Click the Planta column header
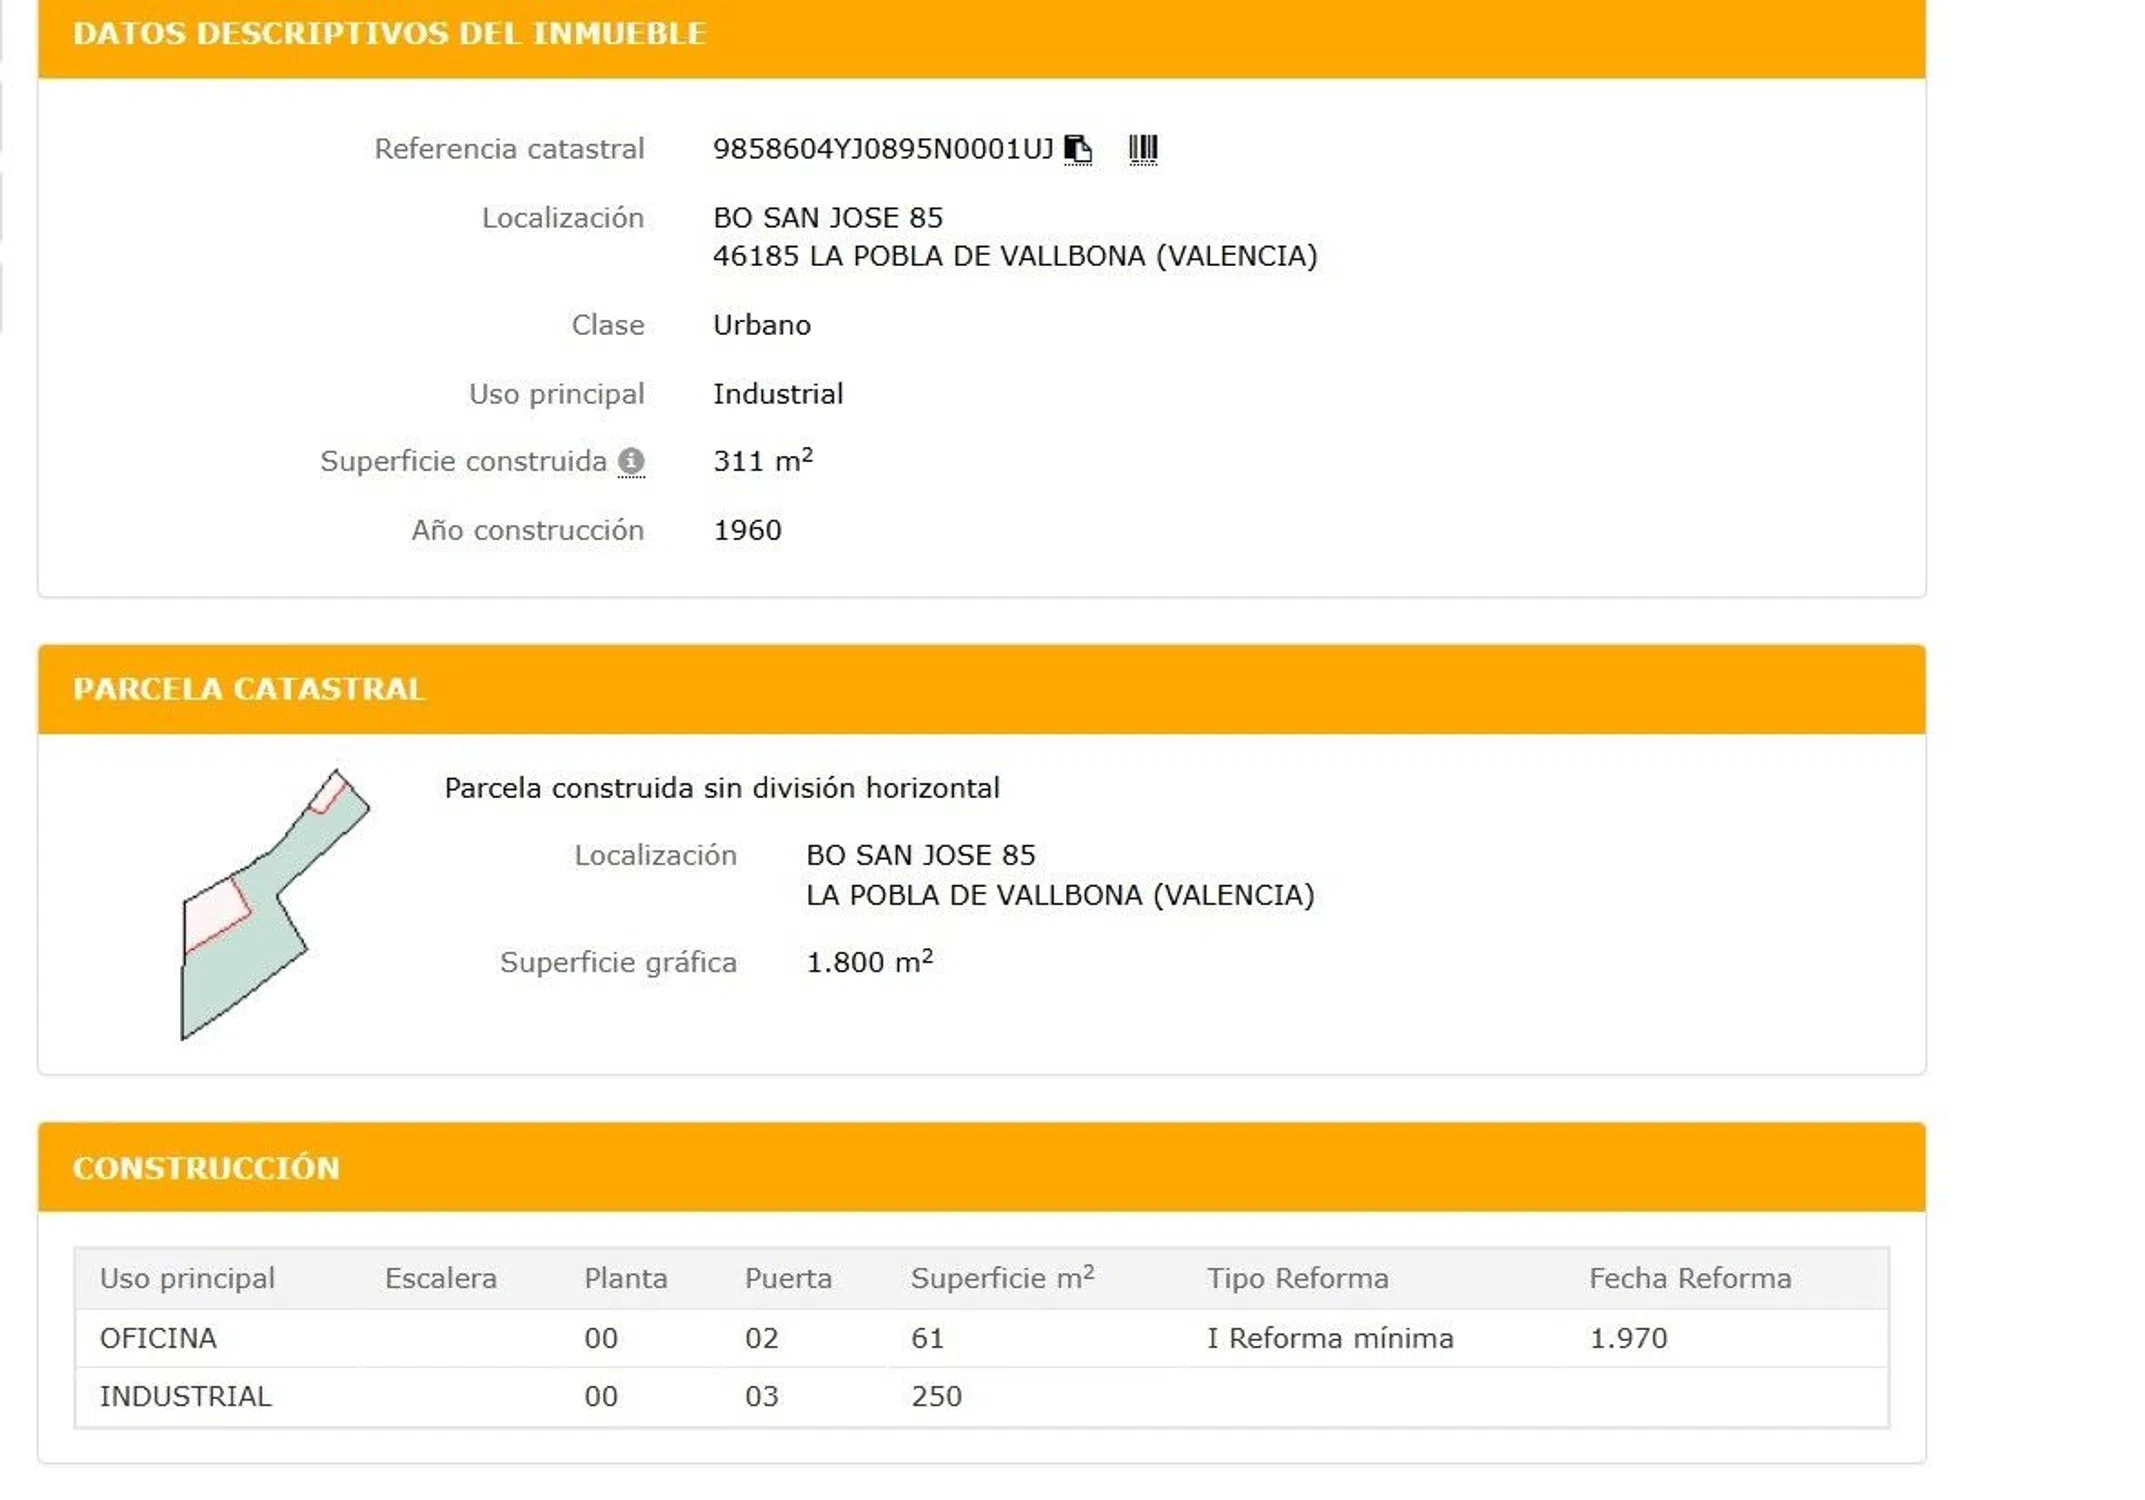This screenshot has height=1500, width=2145. (625, 1279)
